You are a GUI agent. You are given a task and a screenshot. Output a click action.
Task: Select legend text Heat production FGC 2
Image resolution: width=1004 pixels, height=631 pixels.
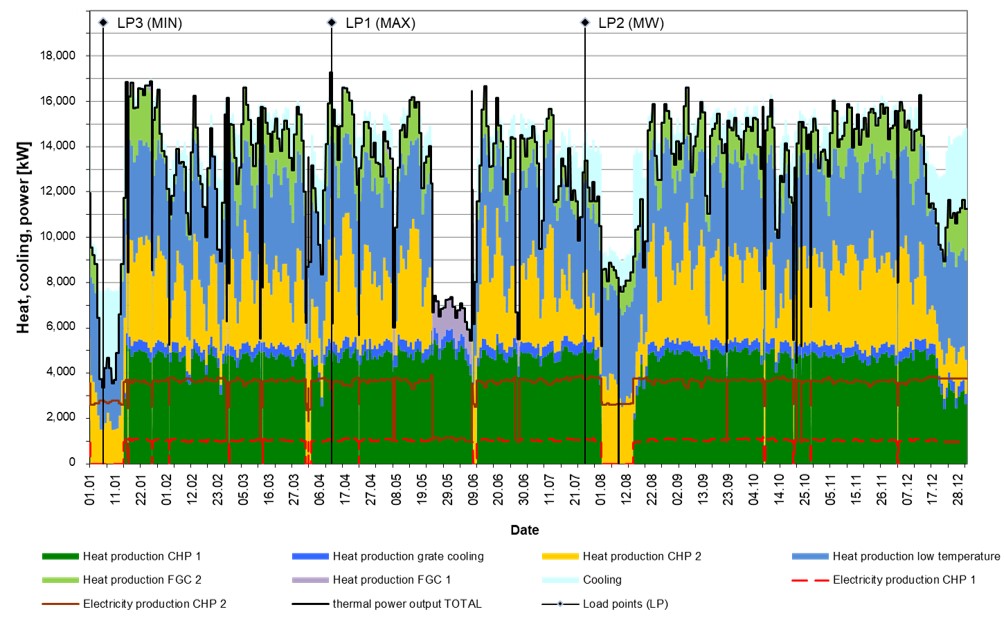coord(142,580)
